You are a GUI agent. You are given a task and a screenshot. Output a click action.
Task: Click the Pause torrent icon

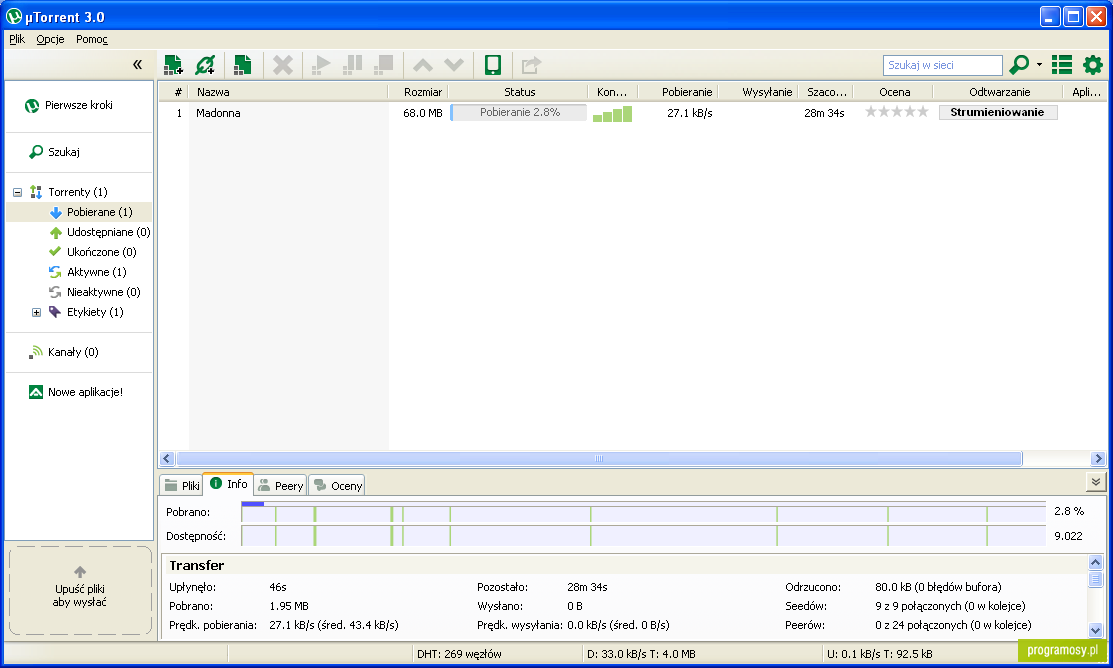pyautogui.click(x=352, y=65)
